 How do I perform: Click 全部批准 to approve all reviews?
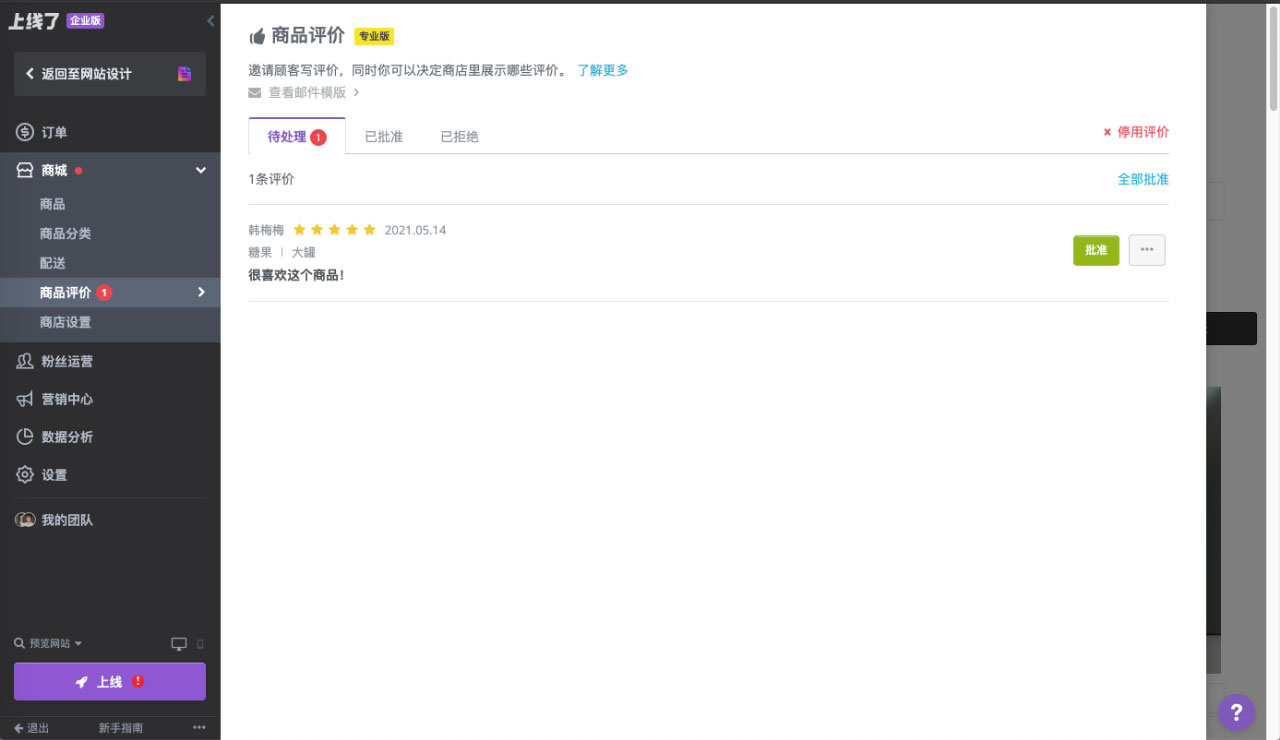(1144, 179)
